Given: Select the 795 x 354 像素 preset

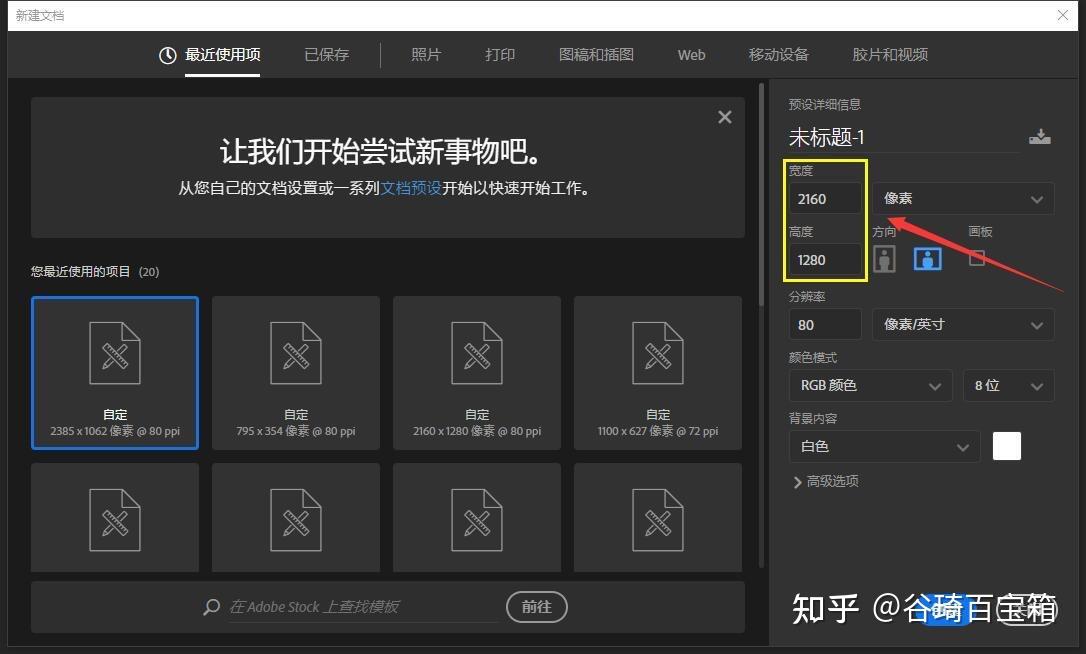Looking at the screenshot, I should point(296,373).
